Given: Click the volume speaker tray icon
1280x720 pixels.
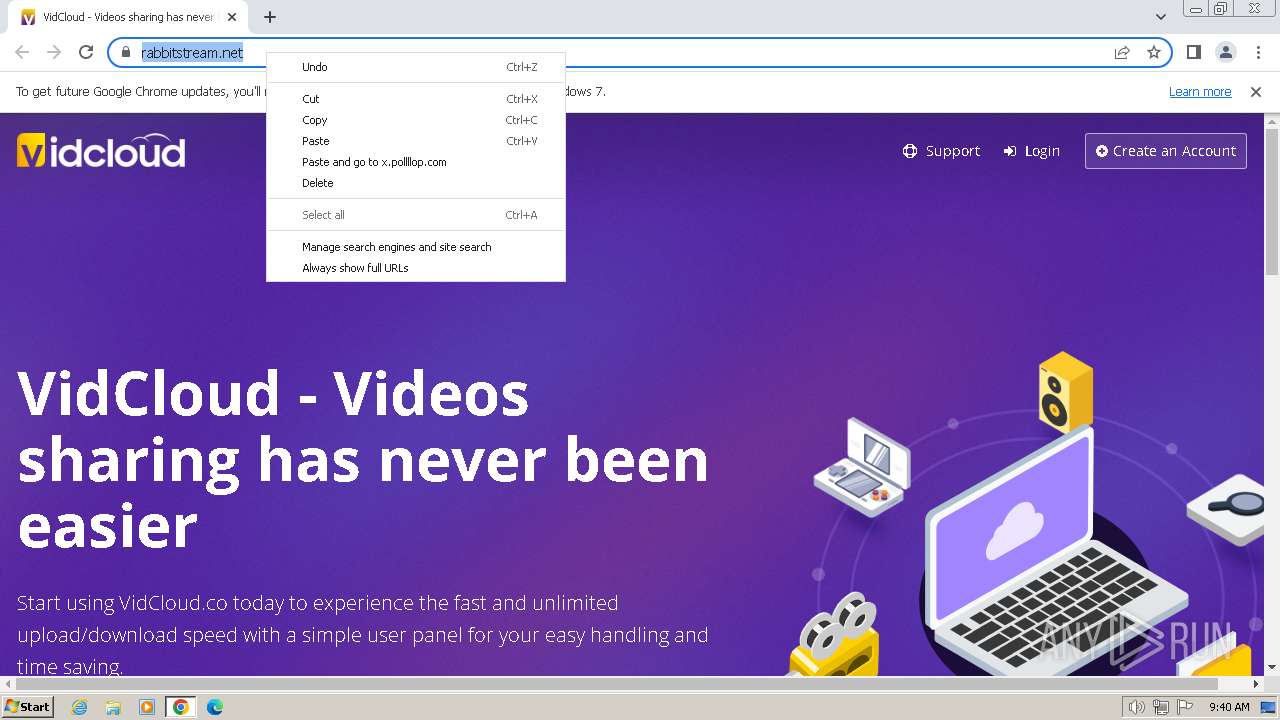Looking at the screenshot, I should pos(1137,707).
